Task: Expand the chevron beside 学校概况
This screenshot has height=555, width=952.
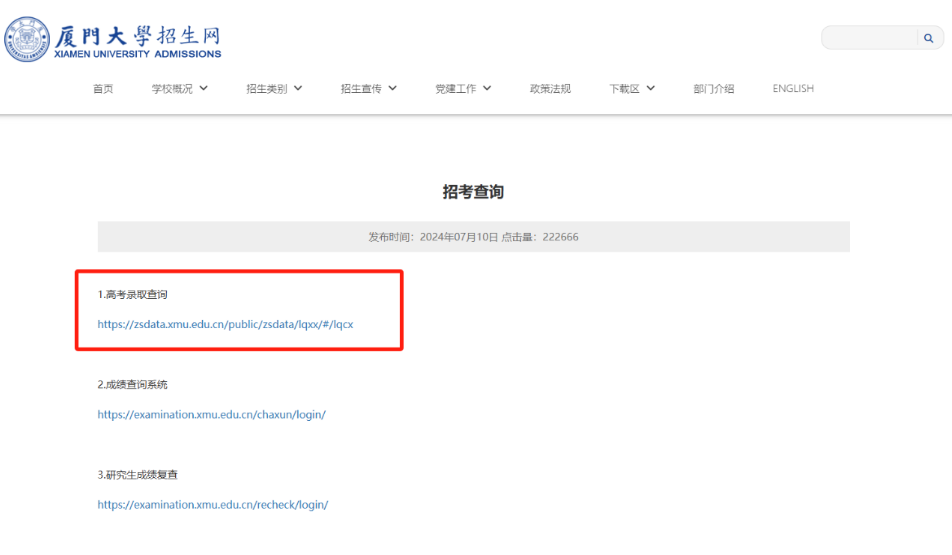Action: 203,89
